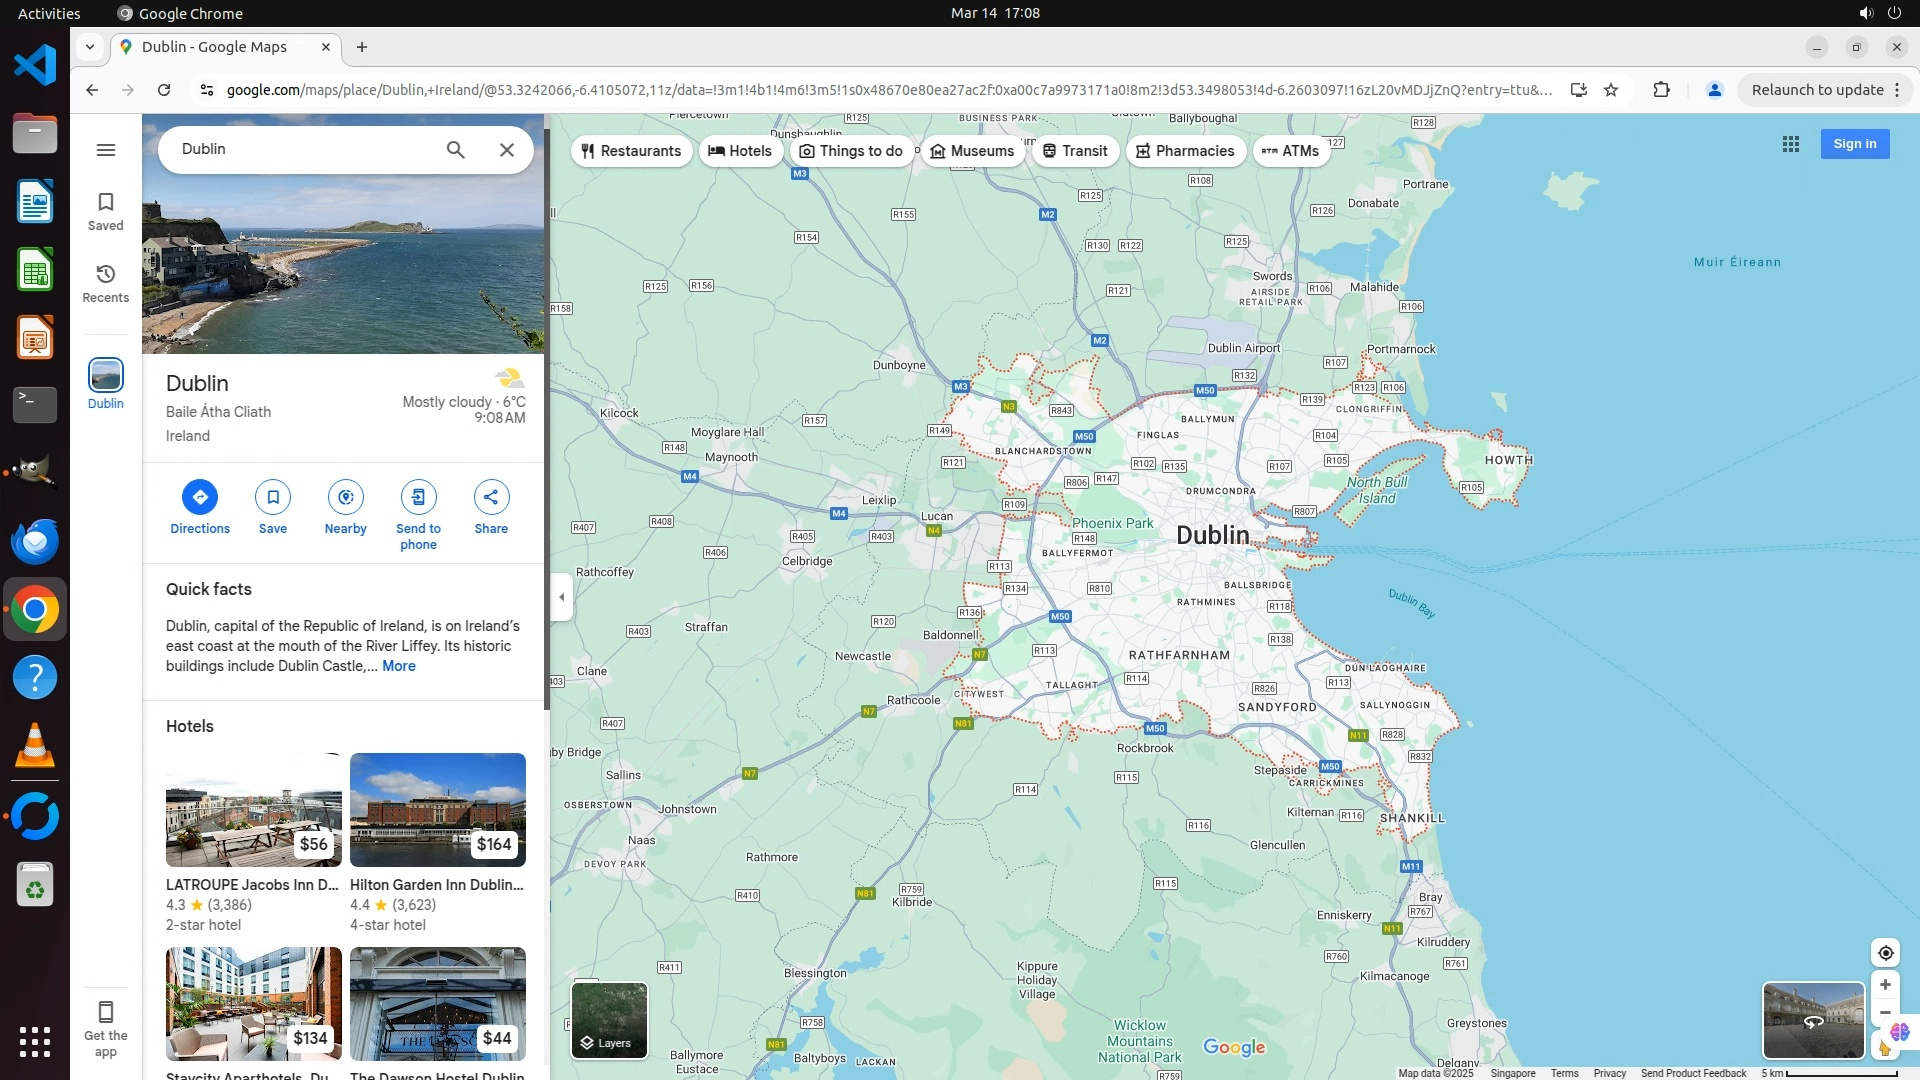Open Google apps grid icon
Image resolution: width=1920 pixels, height=1080 pixels.
[x=1790, y=144]
